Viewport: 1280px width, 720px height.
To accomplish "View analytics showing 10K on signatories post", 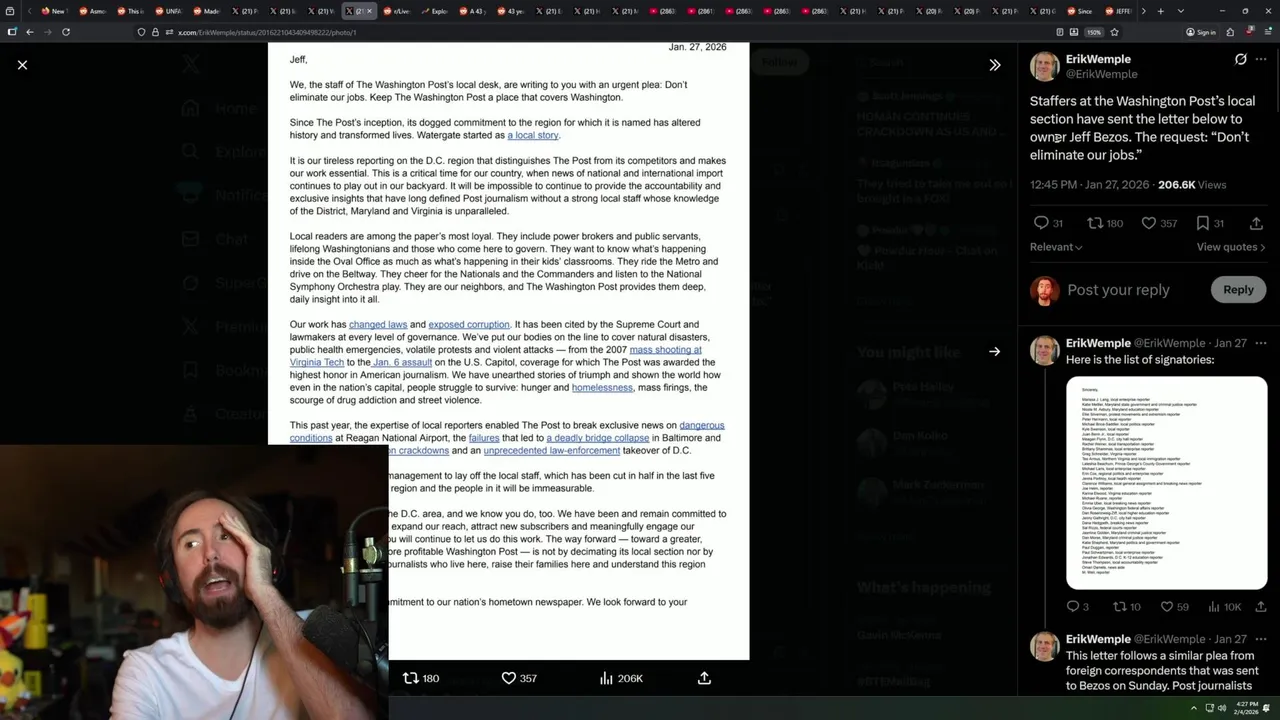I will [1224, 606].
